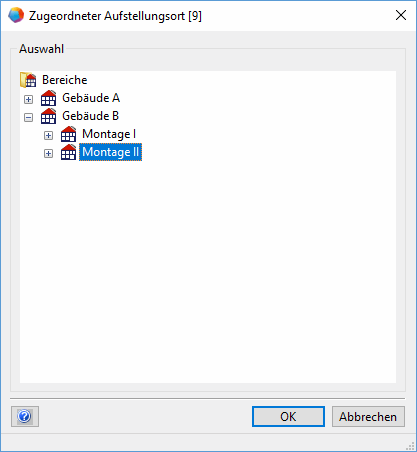Expand the Montage II node
Image resolution: width=417 pixels, height=452 pixels.
[49, 153]
